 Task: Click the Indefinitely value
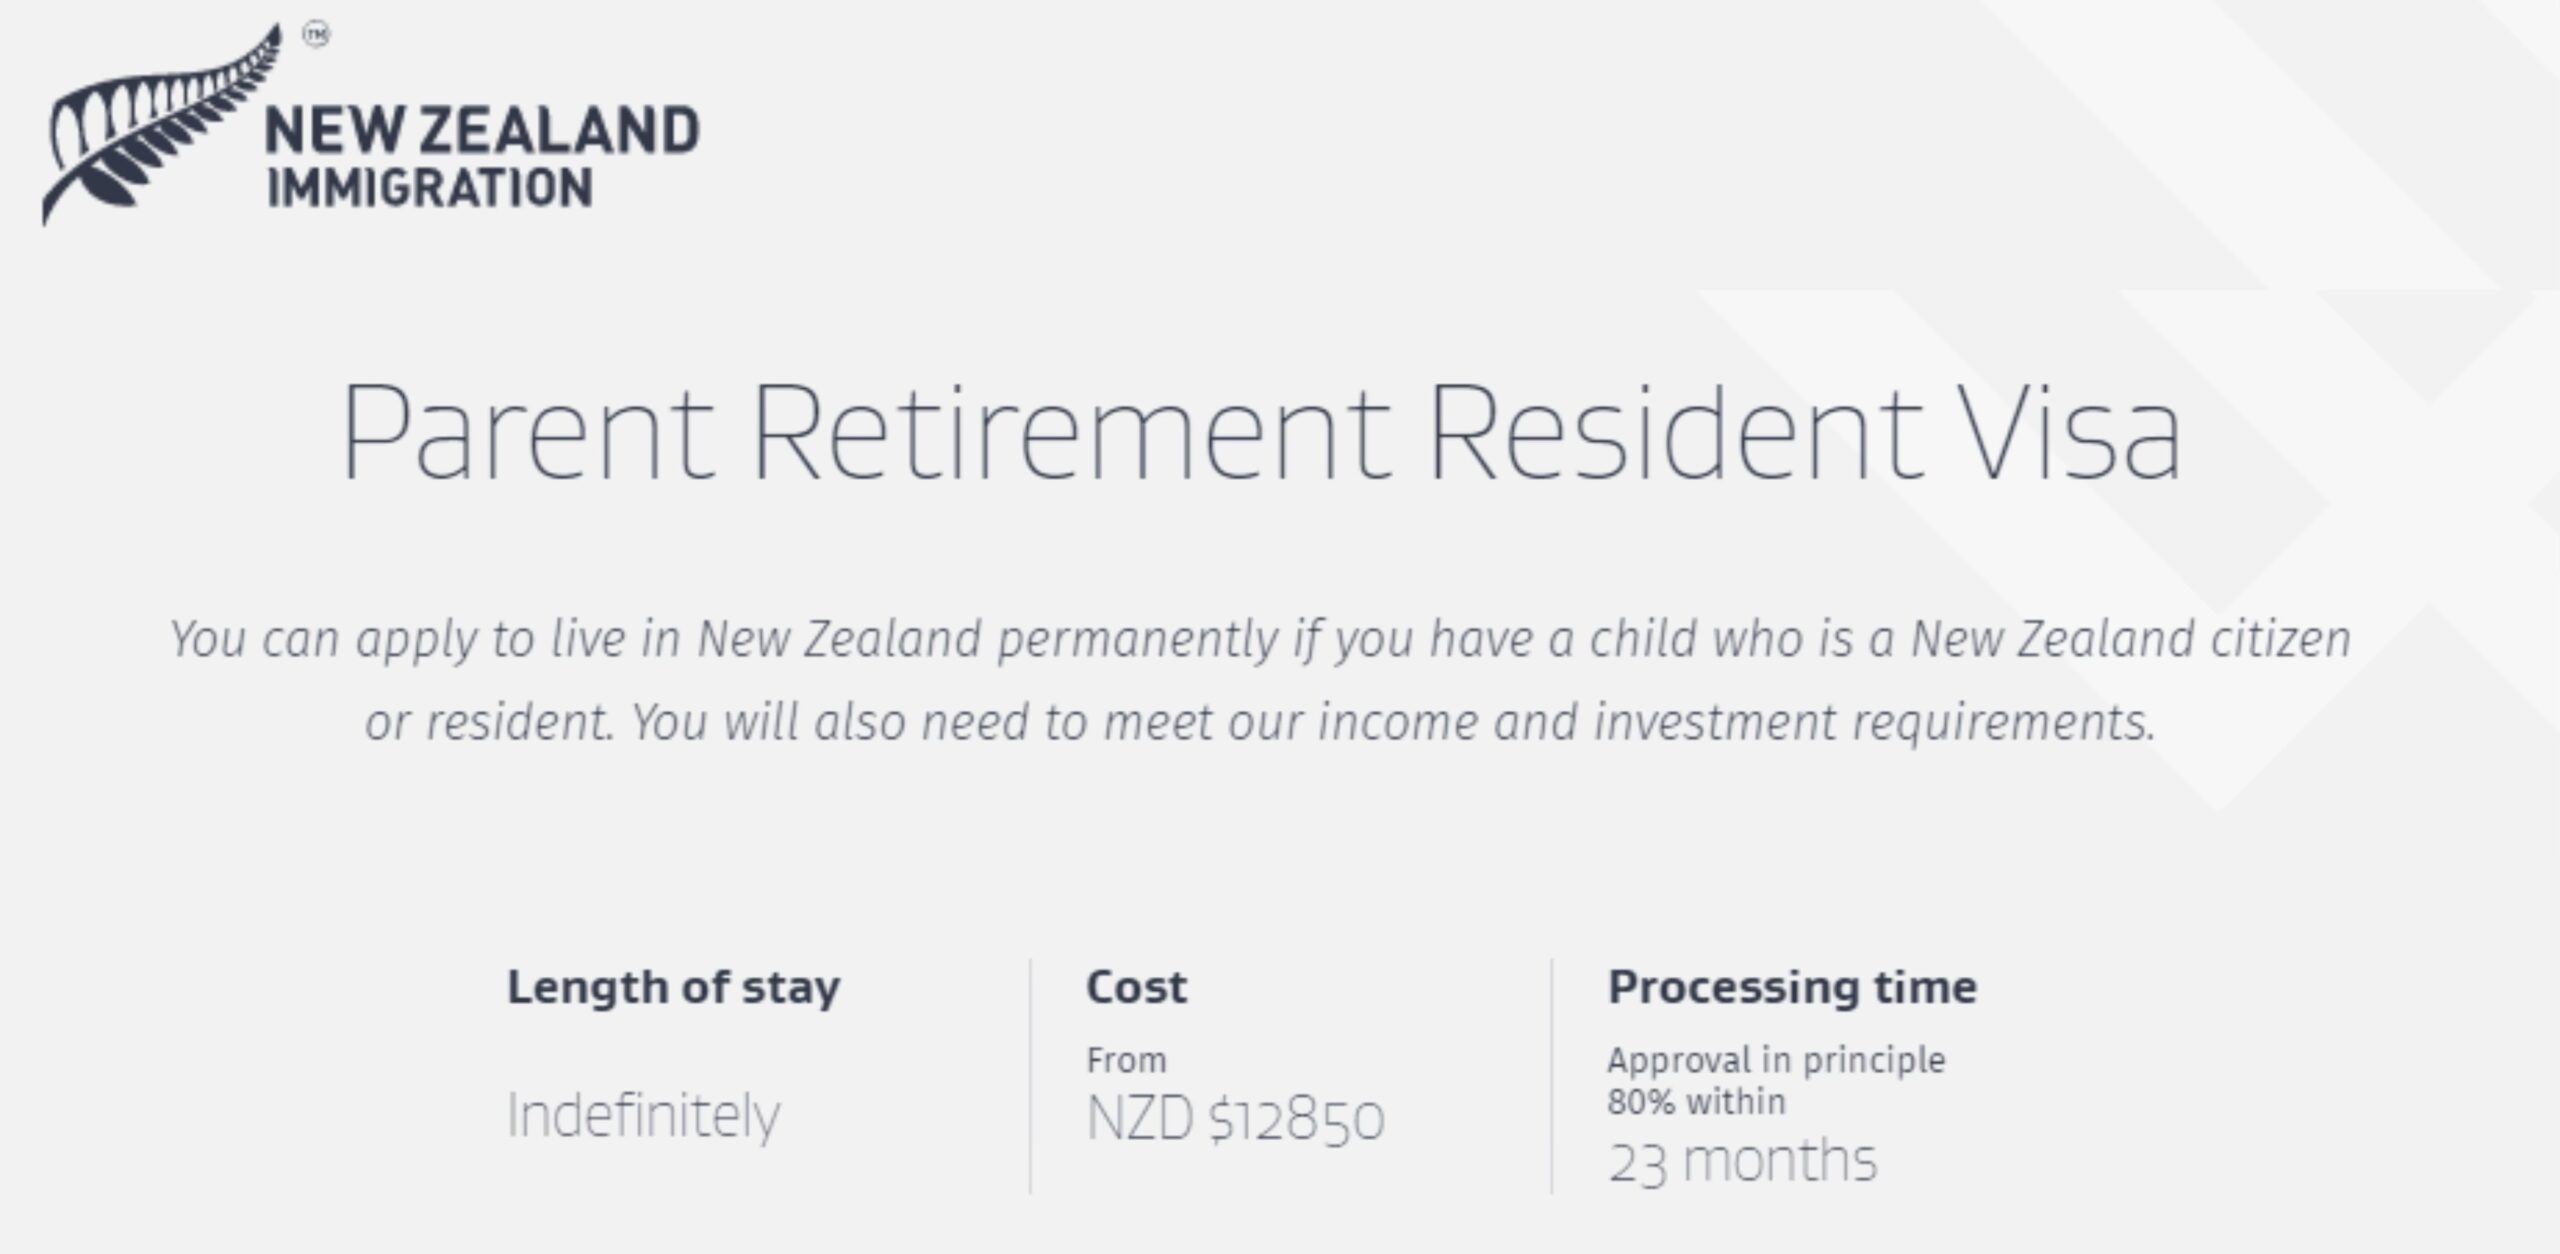pos(643,1116)
